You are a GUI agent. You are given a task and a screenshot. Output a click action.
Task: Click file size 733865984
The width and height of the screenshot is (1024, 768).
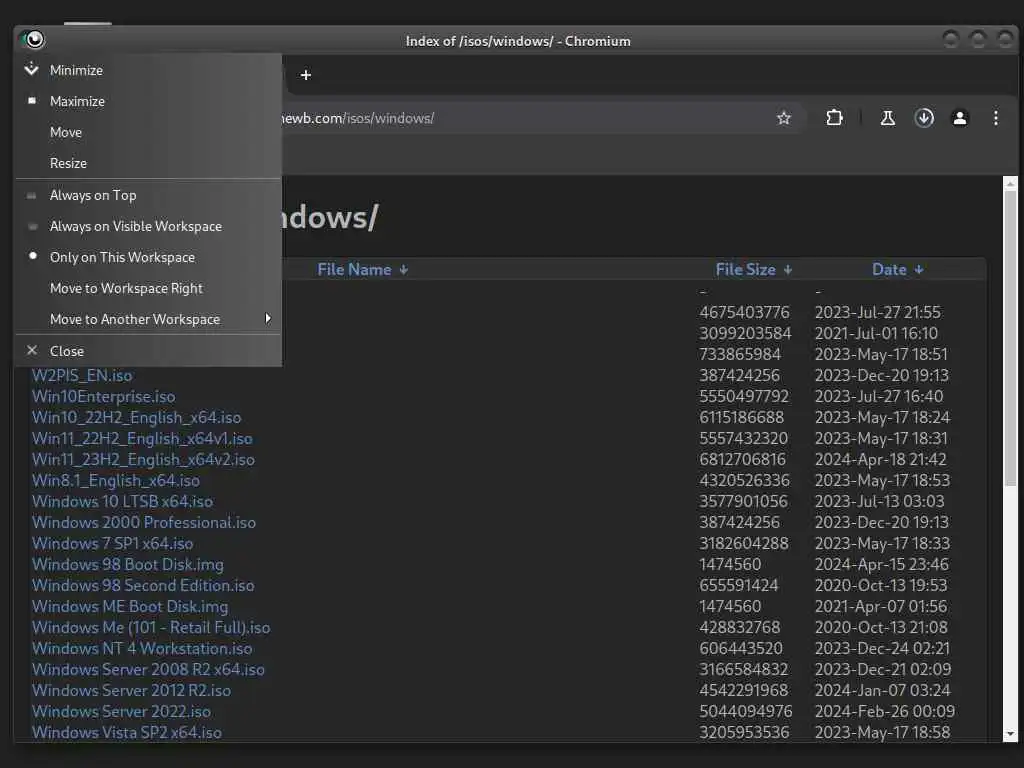tap(740, 355)
